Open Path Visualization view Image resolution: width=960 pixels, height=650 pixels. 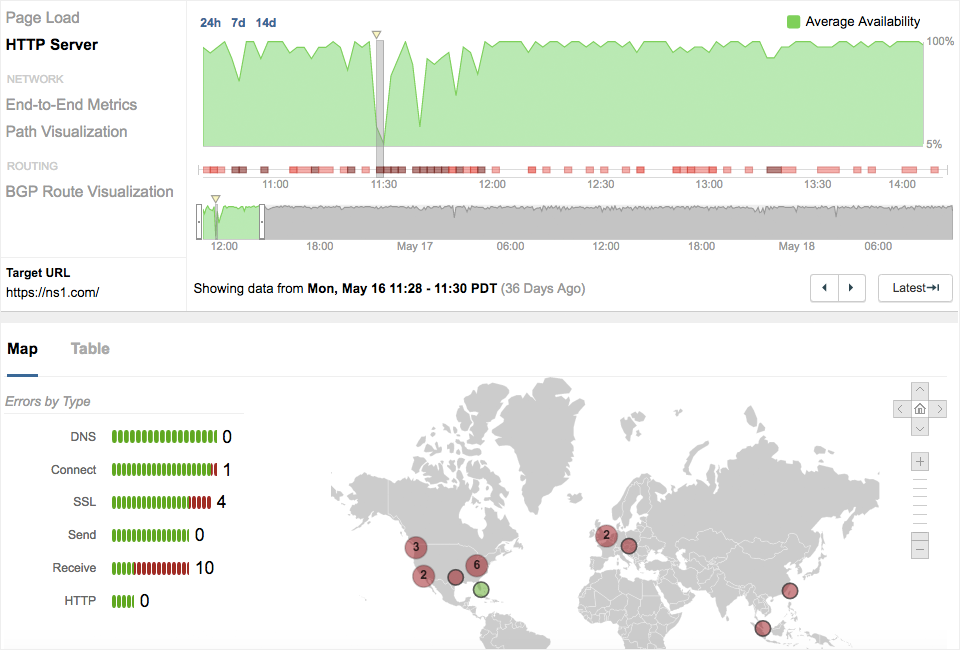pyautogui.click(x=67, y=132)
